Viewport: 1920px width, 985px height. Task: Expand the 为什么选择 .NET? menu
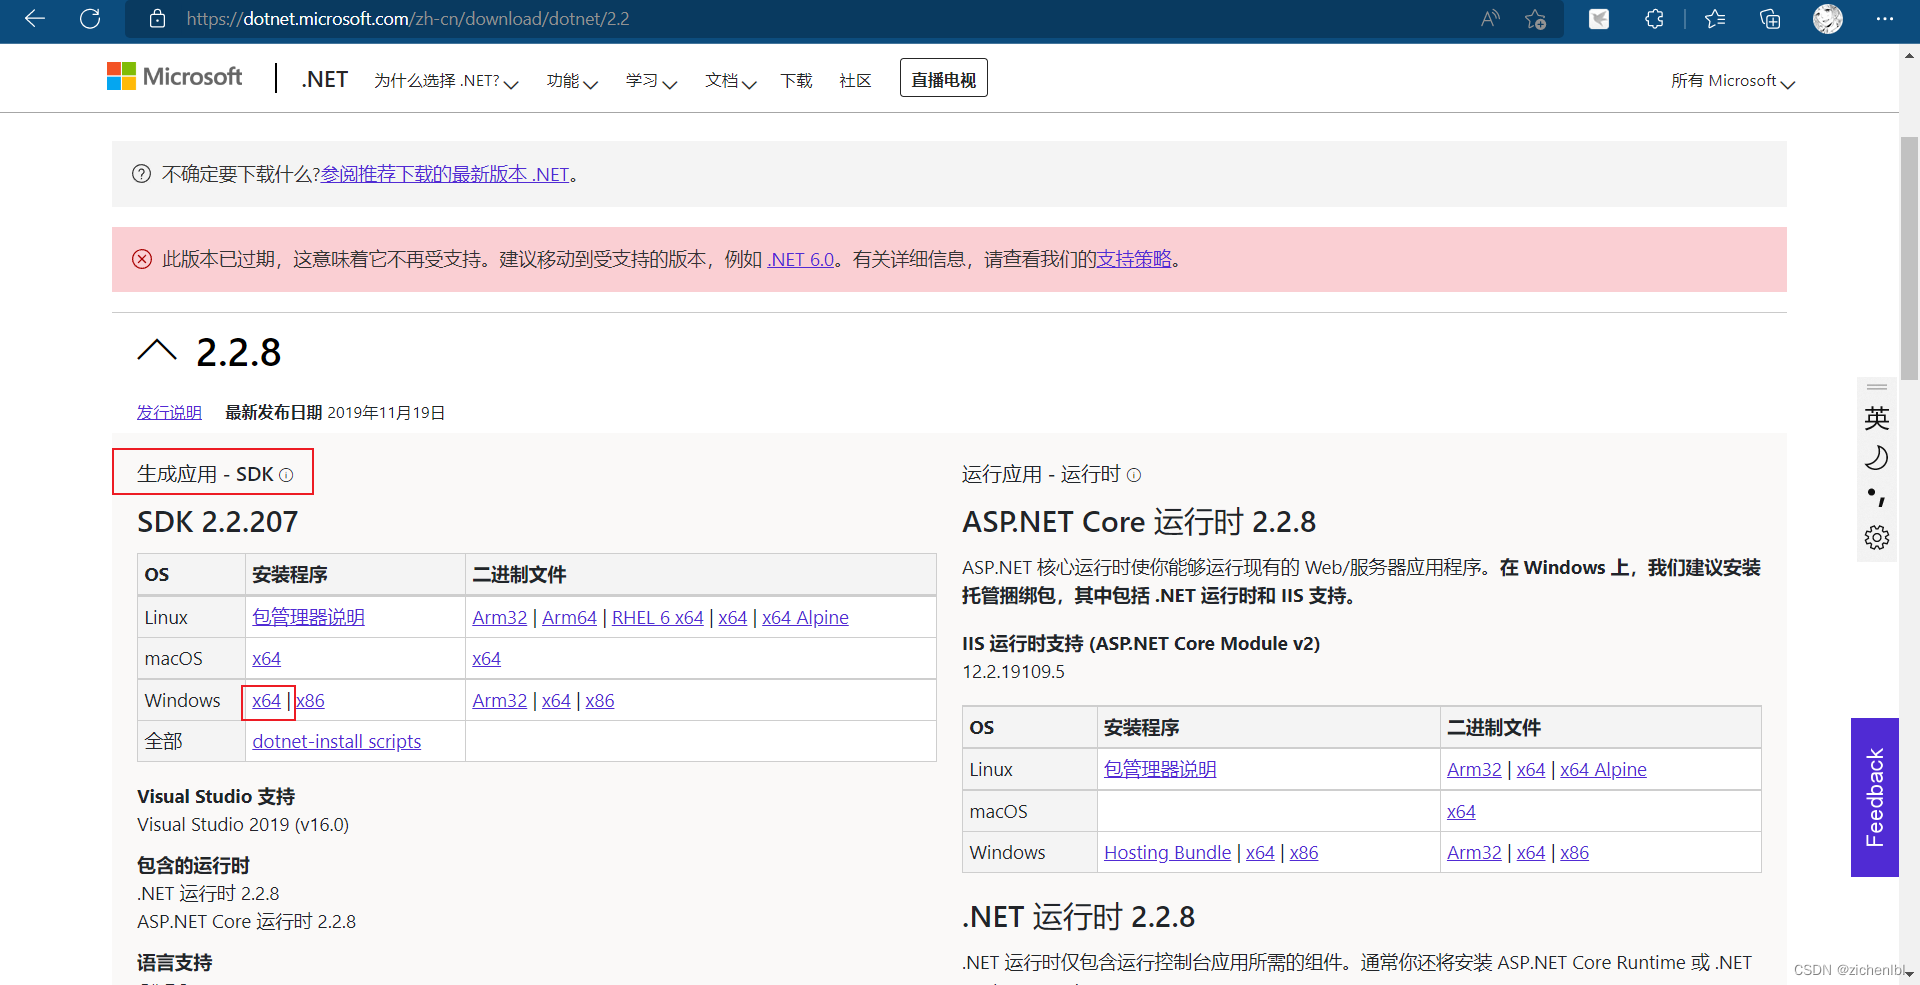coord(446,81)
